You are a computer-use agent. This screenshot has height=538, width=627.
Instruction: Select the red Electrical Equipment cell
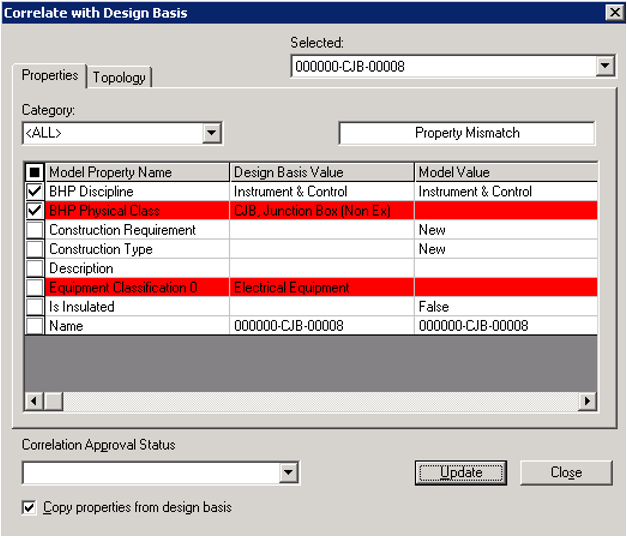(321, 288)
